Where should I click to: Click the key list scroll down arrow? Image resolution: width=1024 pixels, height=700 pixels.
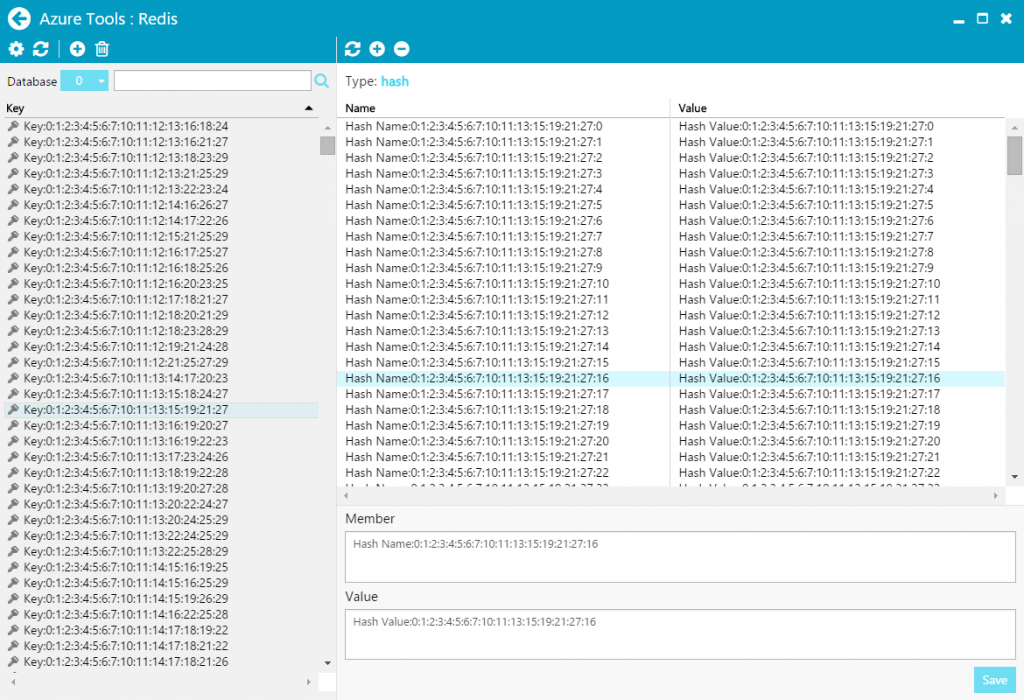[x=327, y=662]
